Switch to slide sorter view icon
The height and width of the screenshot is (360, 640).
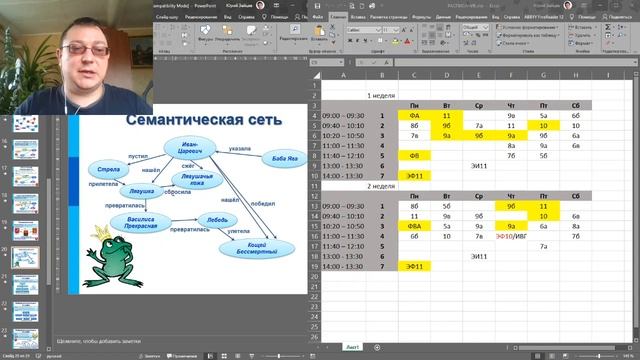tap(224, 356)
